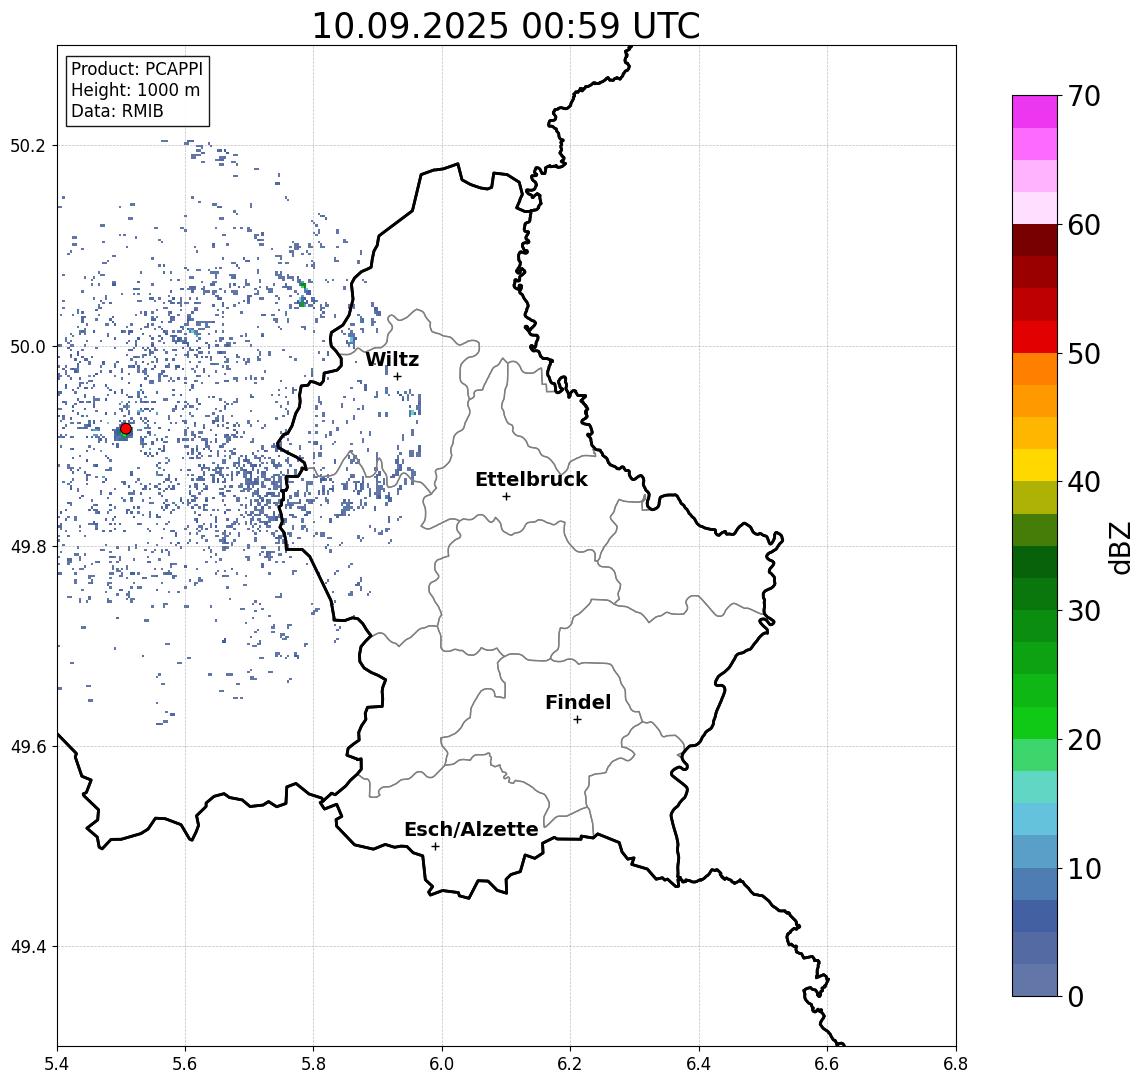The width and height of the screenshot is (1145, 1084).
Task: Click the dBZ colorbar axis label
Action: 1121,548
